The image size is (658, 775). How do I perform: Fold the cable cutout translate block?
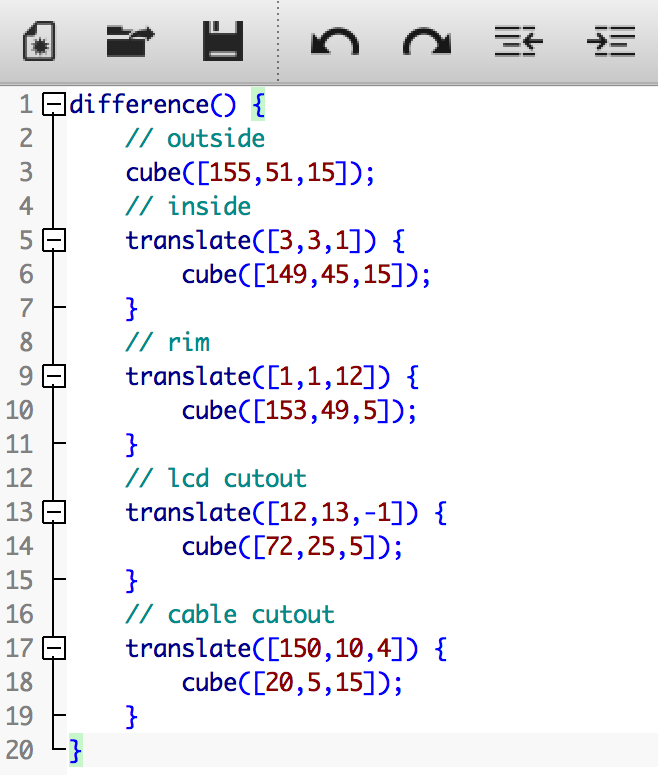(53, 648)
